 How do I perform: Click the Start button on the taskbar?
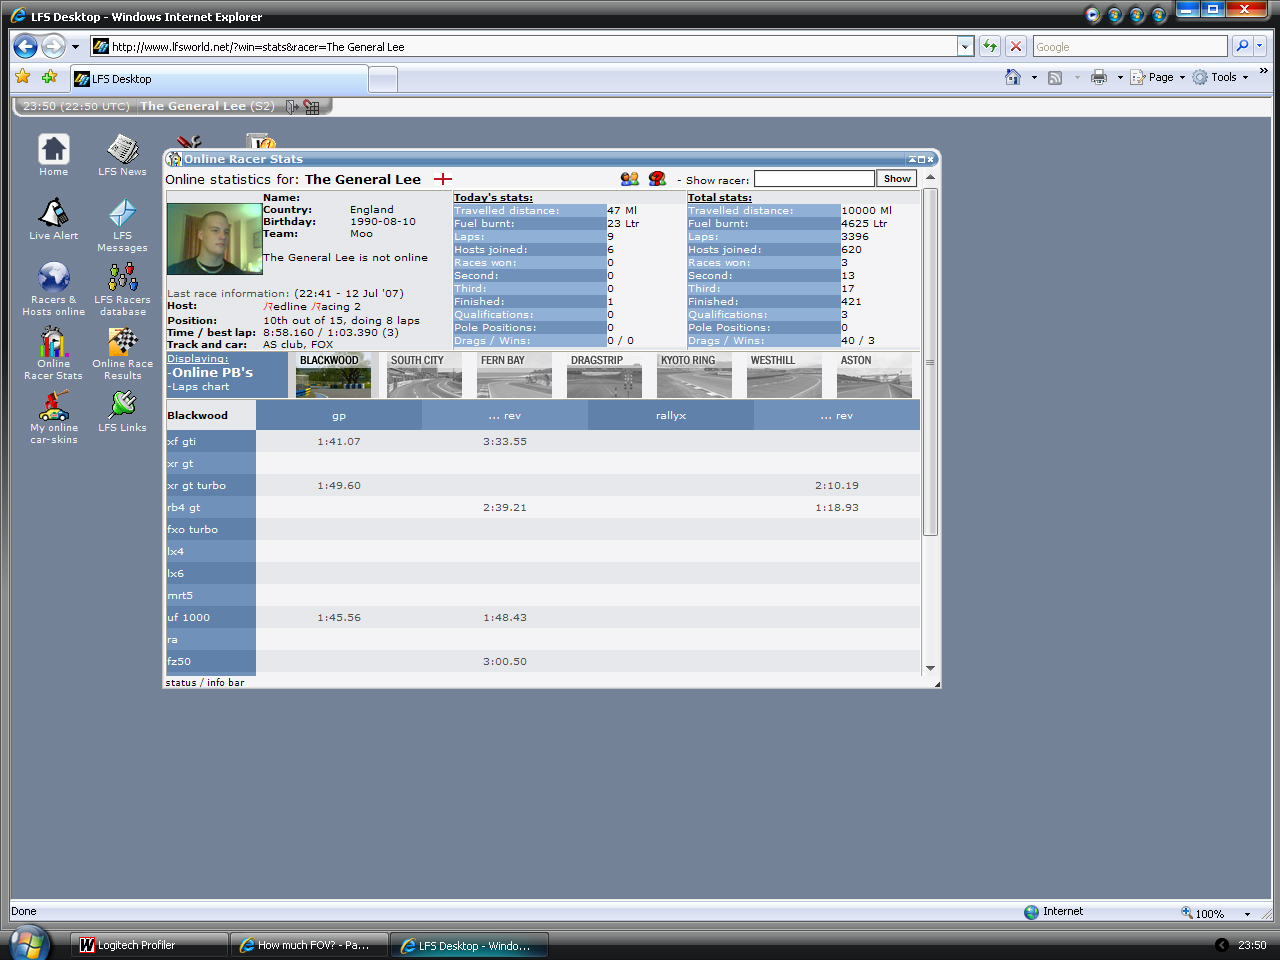29,943
